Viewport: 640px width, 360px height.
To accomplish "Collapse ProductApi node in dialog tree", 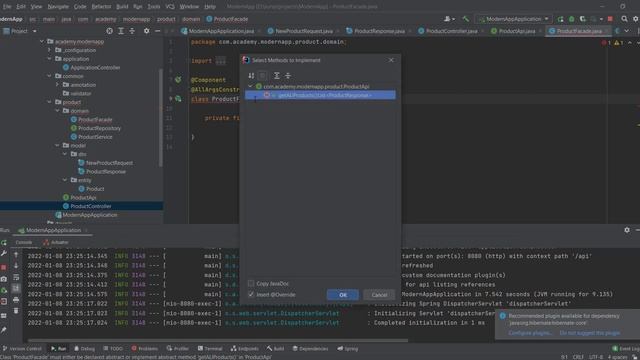I will coord(250,87).
